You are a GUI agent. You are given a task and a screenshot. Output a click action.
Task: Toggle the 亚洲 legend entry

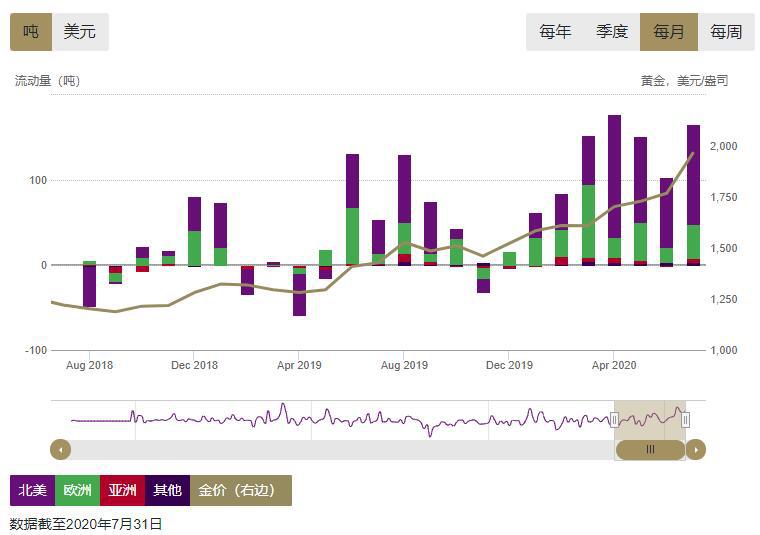[x=122, y=490]
